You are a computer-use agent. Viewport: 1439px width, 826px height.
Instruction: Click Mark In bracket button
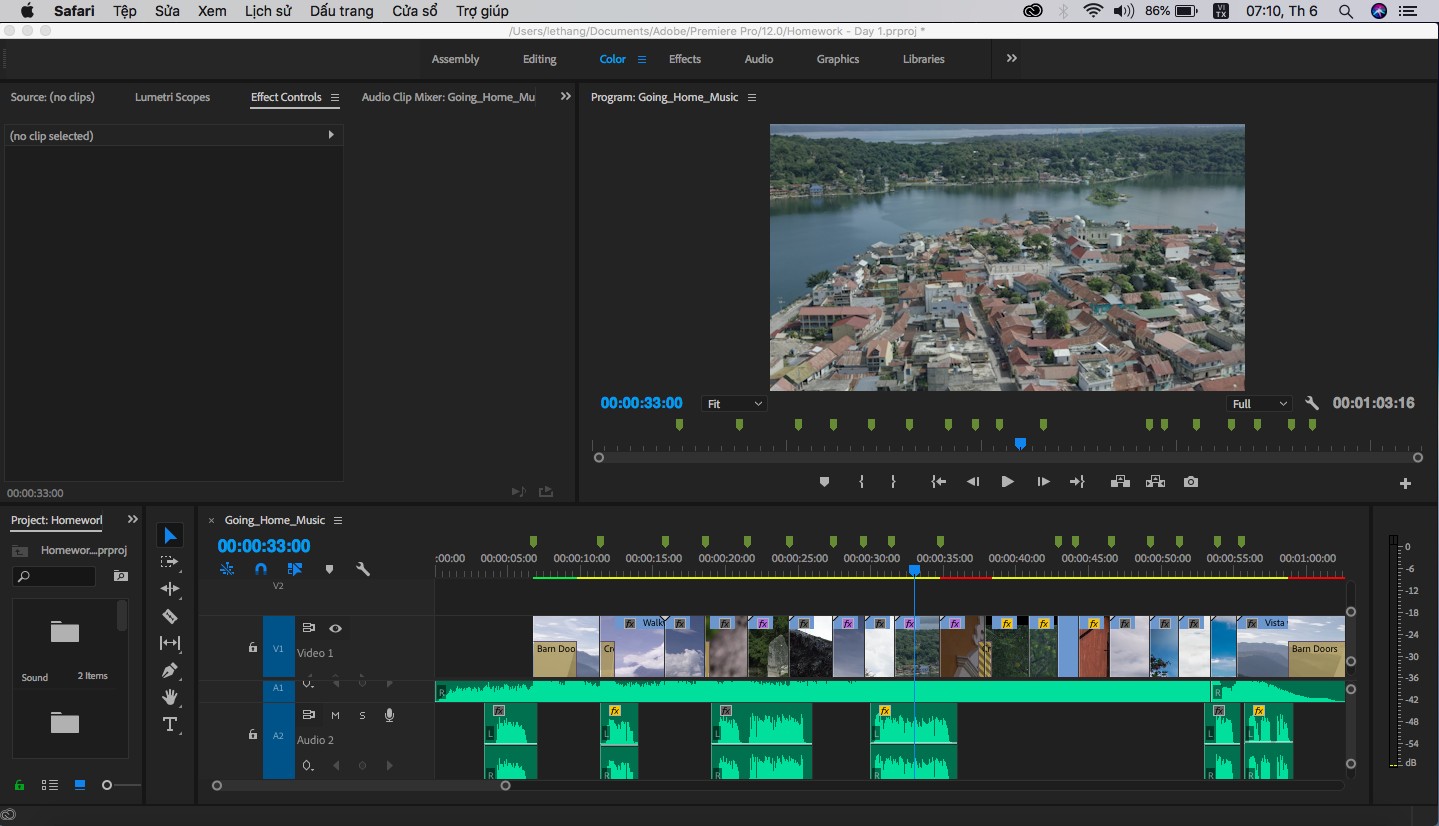pyautogui.click(x=861, y=482)
